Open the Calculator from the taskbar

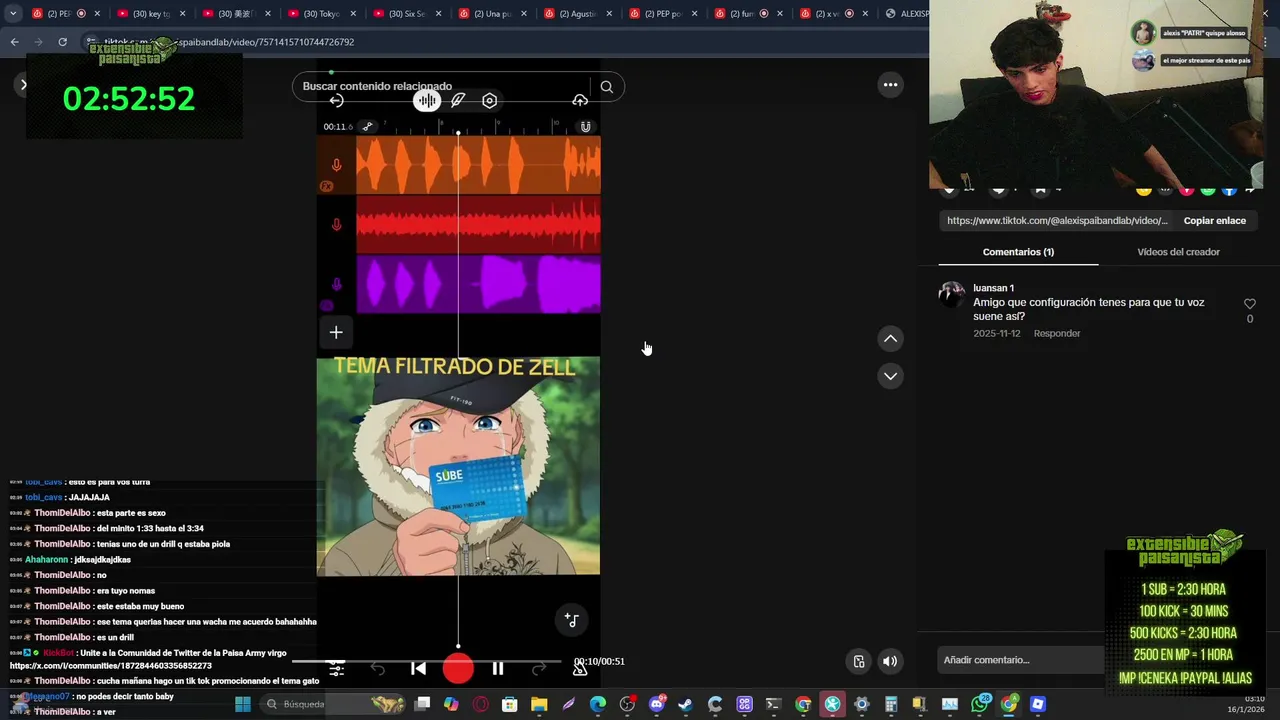coord(890,704)
